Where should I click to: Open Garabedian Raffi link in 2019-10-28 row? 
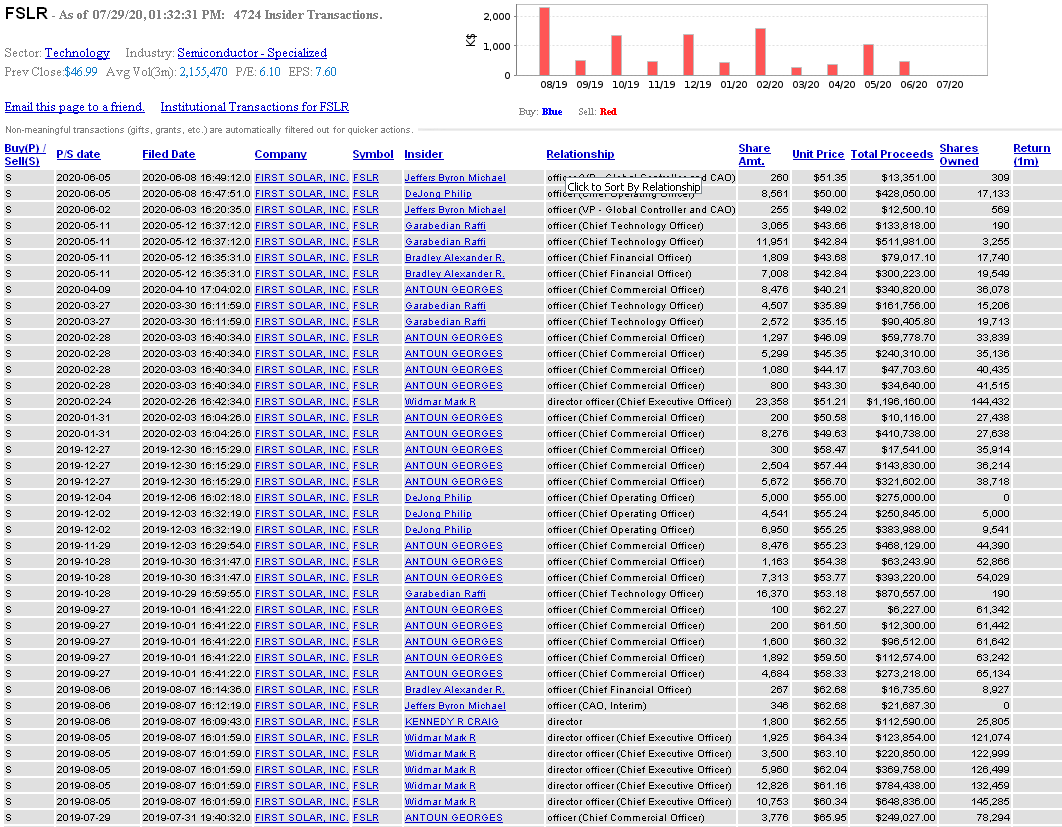pos(445,594)
